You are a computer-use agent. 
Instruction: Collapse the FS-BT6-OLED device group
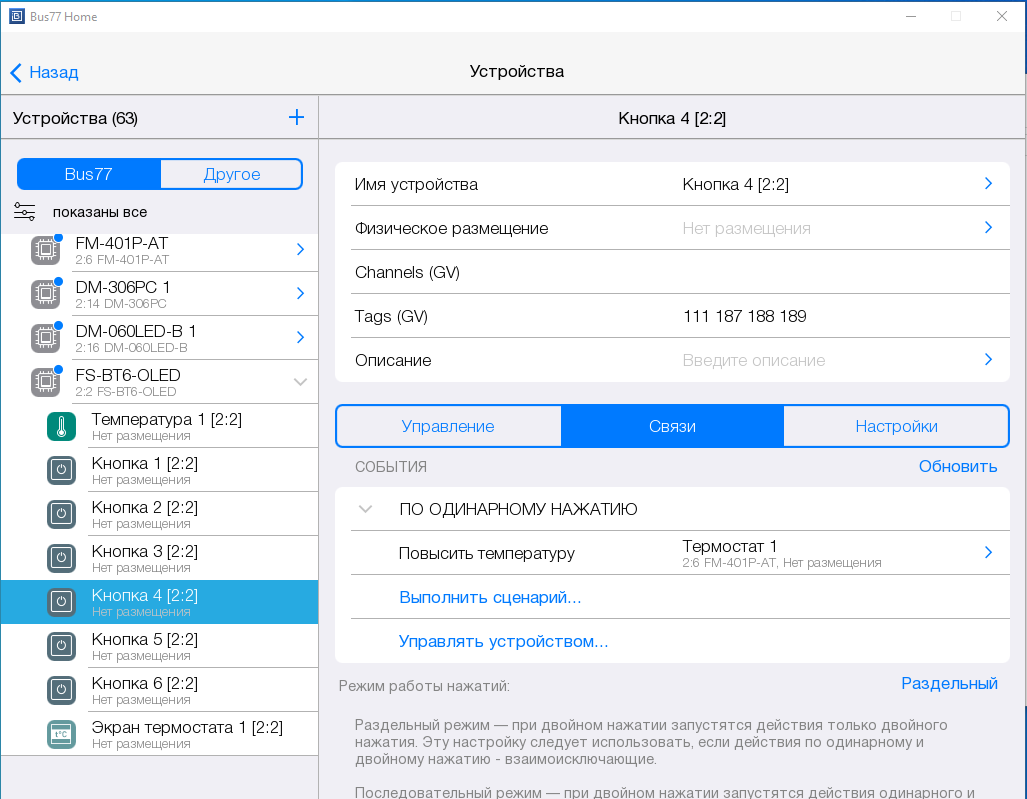coord(300,382)
